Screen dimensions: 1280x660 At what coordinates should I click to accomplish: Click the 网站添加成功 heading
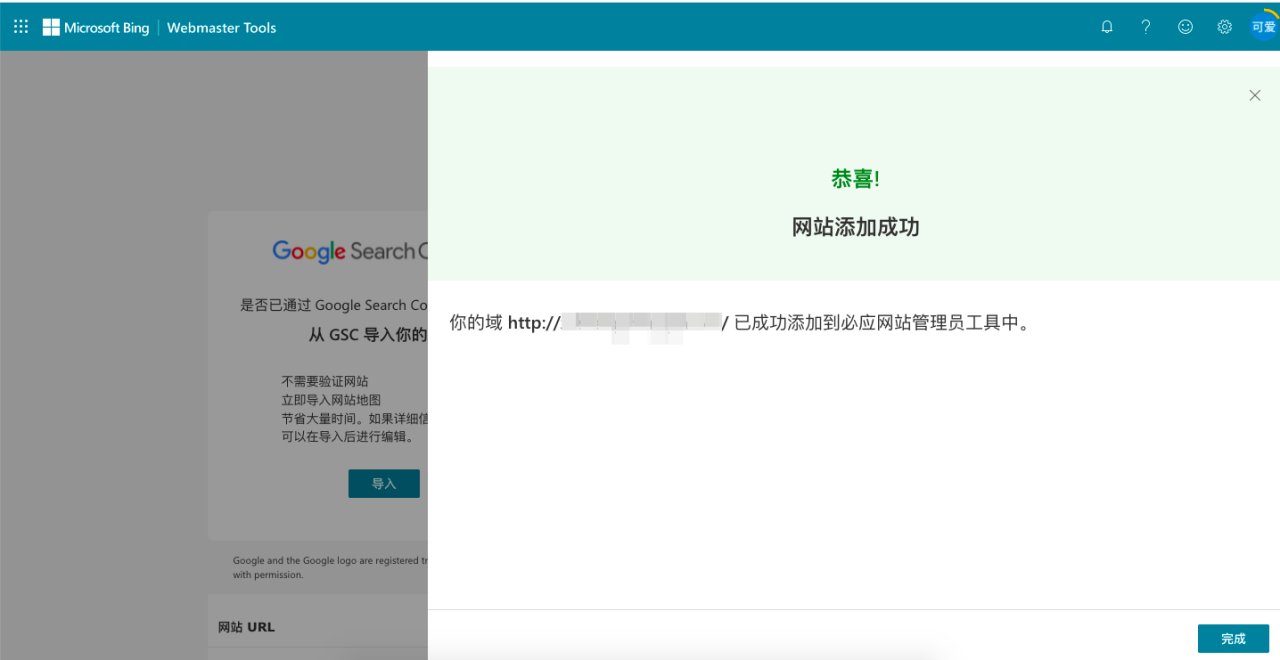pyautogui.click(x=855, y=227)
